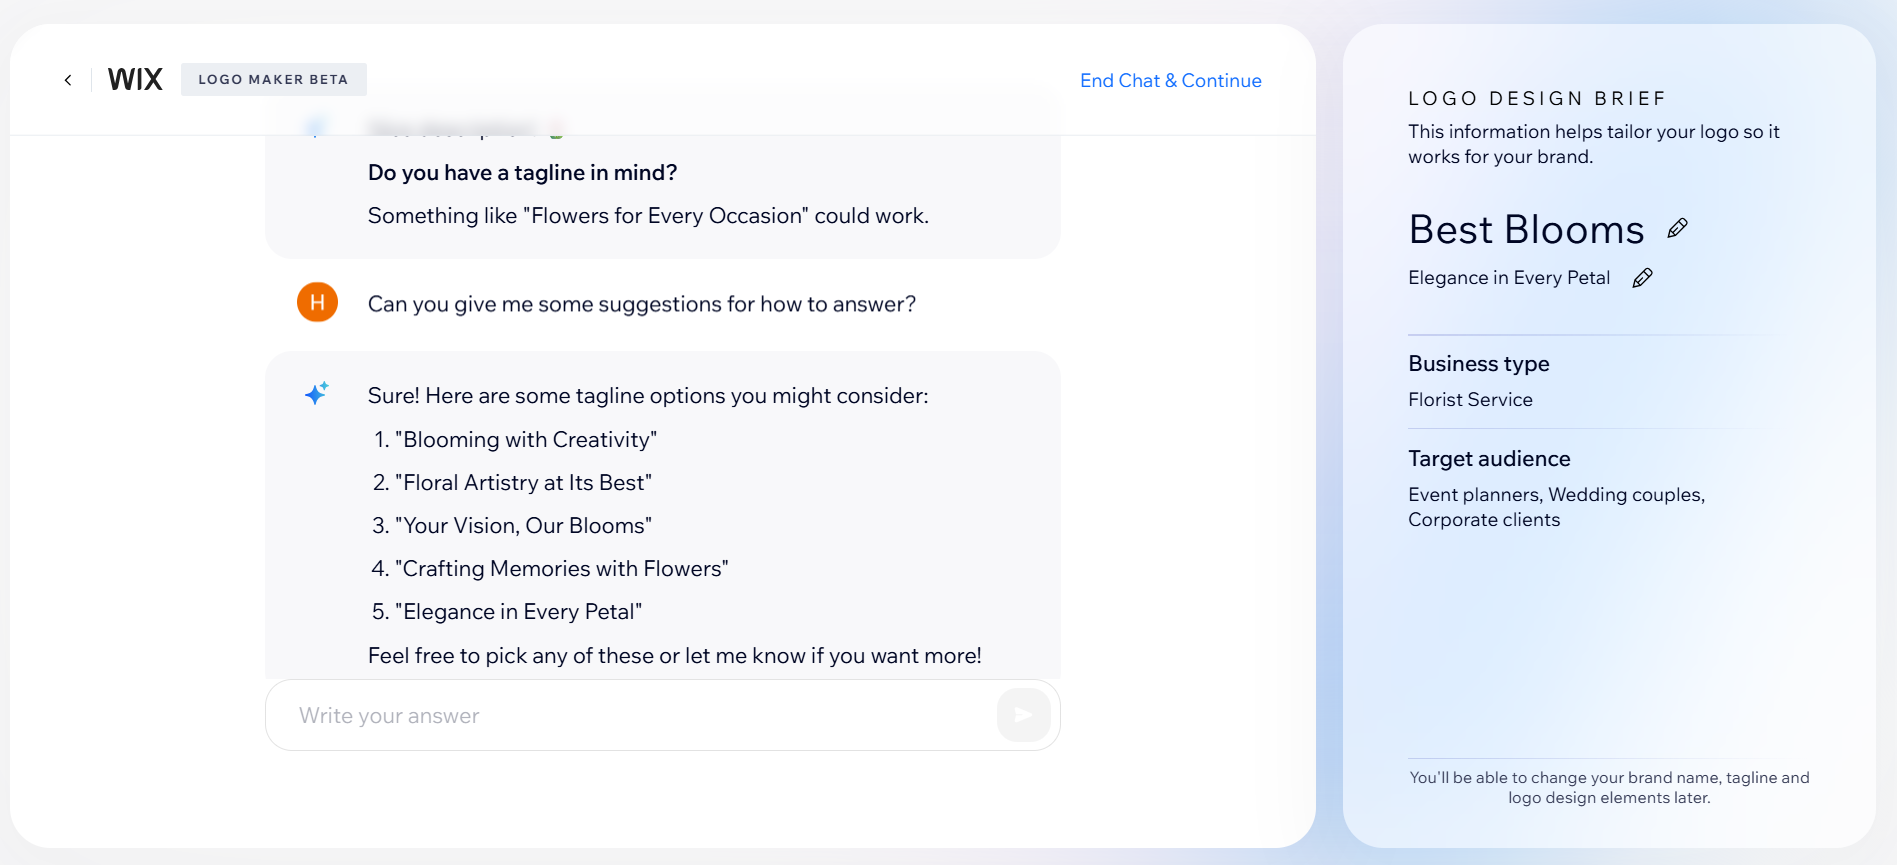Click the LOGO MAKER BETA badge
Viewport: 1897px width, 865px height.
273,79
